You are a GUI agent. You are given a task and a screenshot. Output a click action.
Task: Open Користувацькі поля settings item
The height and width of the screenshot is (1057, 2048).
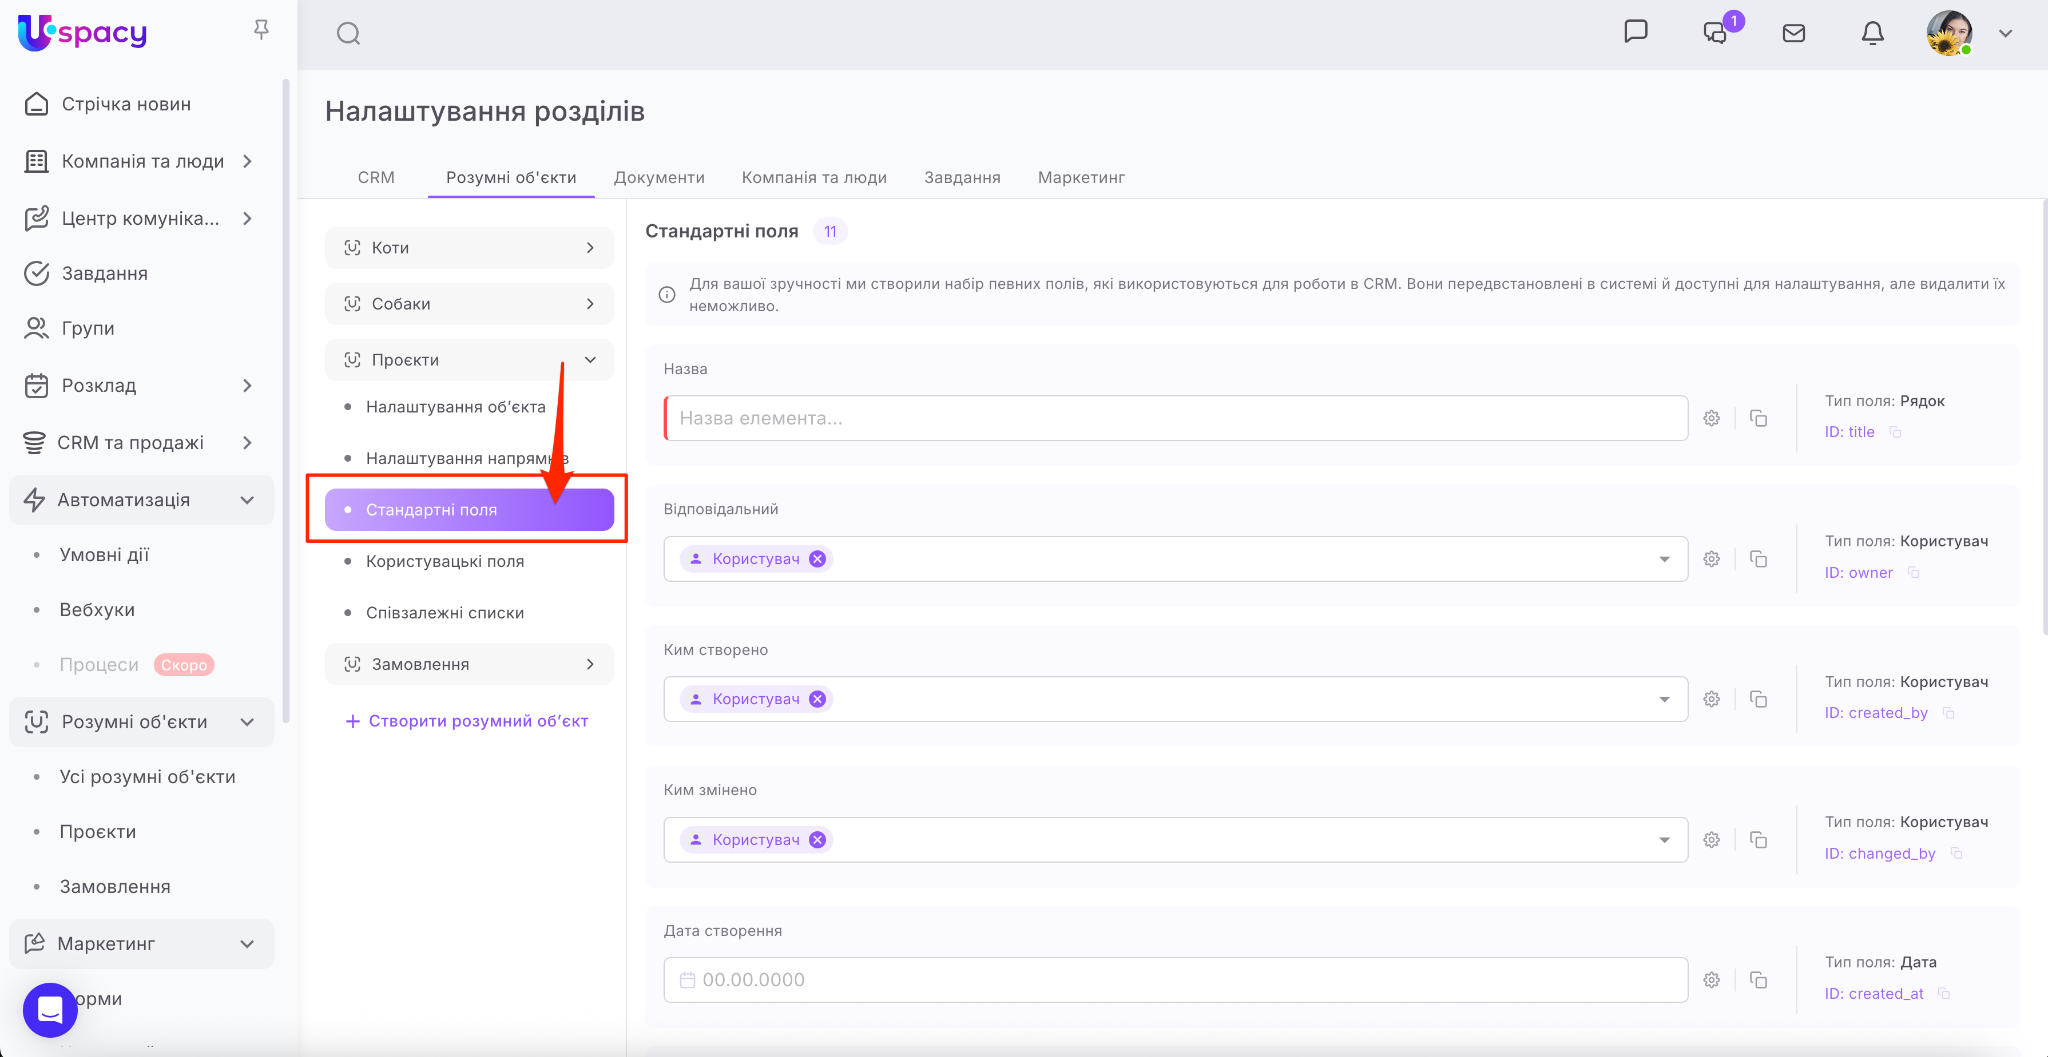click(x=445, y=561)
